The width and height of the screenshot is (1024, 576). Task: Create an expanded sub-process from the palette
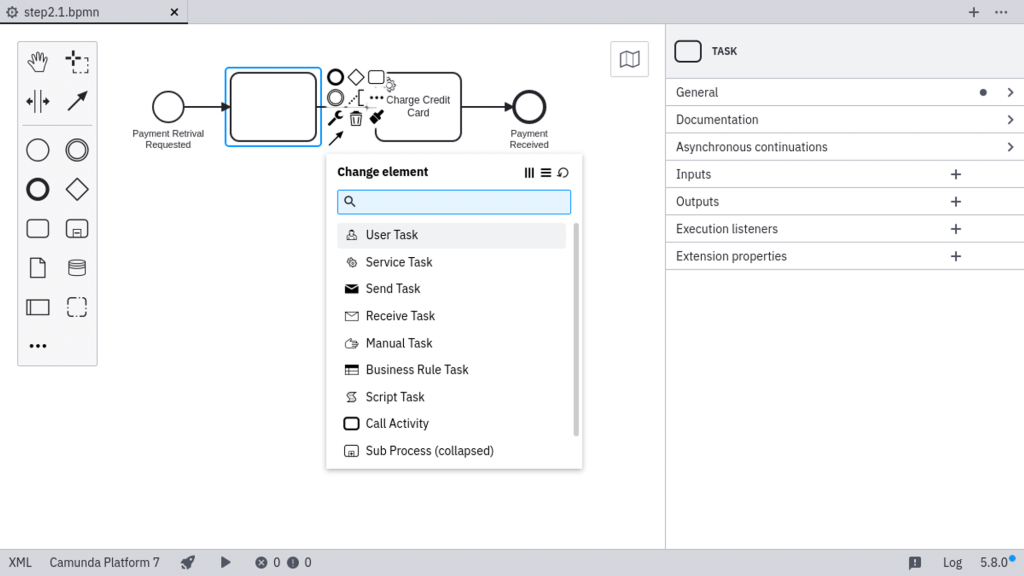[77, 229]
